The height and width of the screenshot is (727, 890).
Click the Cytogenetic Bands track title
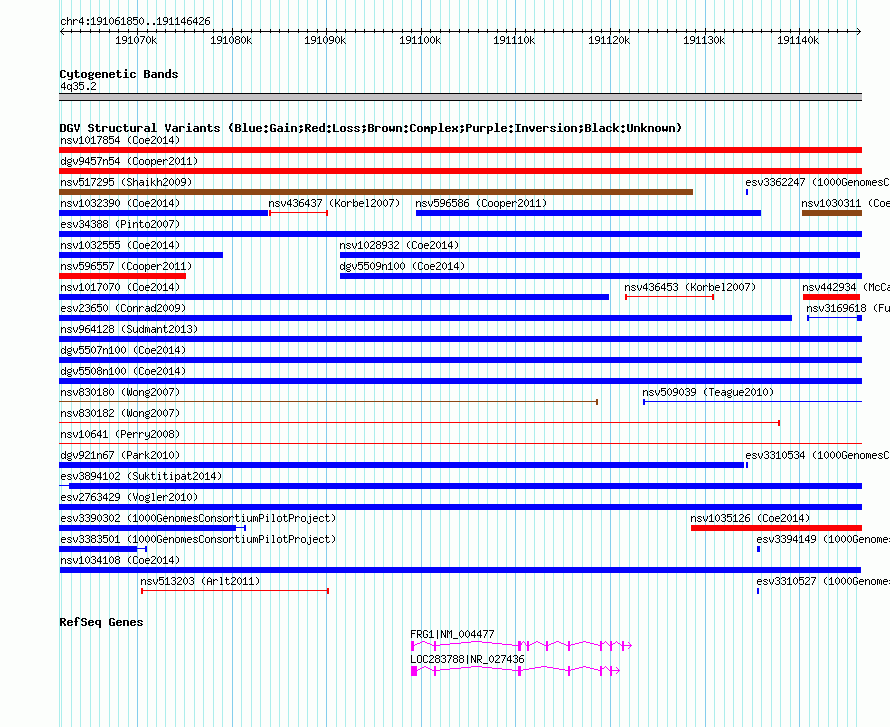pos(119,74)
